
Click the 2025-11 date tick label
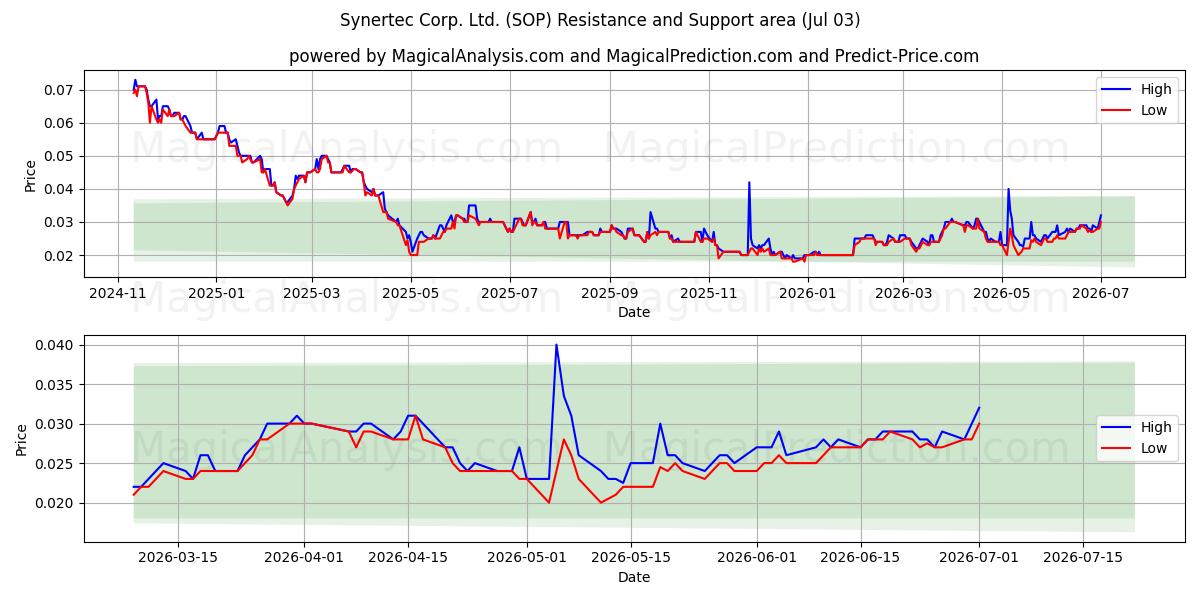pyautogui.click(x=708, y=293)
